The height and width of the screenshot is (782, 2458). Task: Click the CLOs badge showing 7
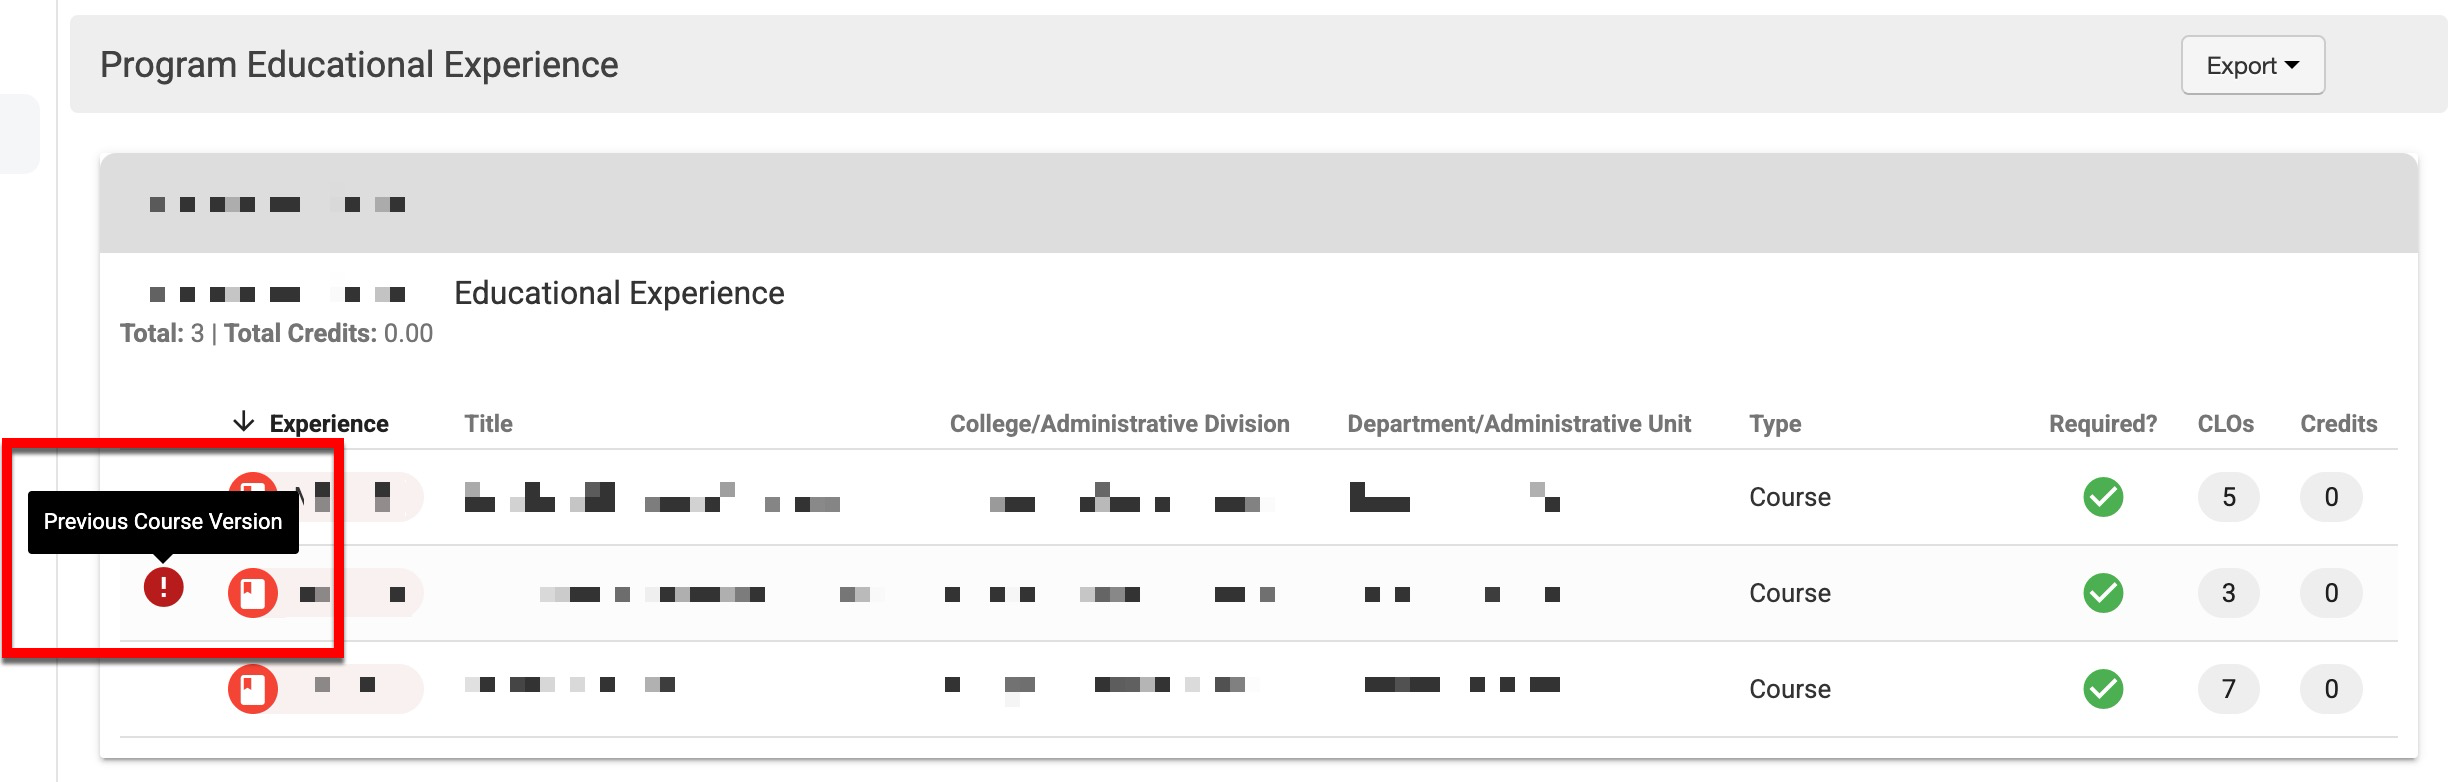pos(2228,689)
